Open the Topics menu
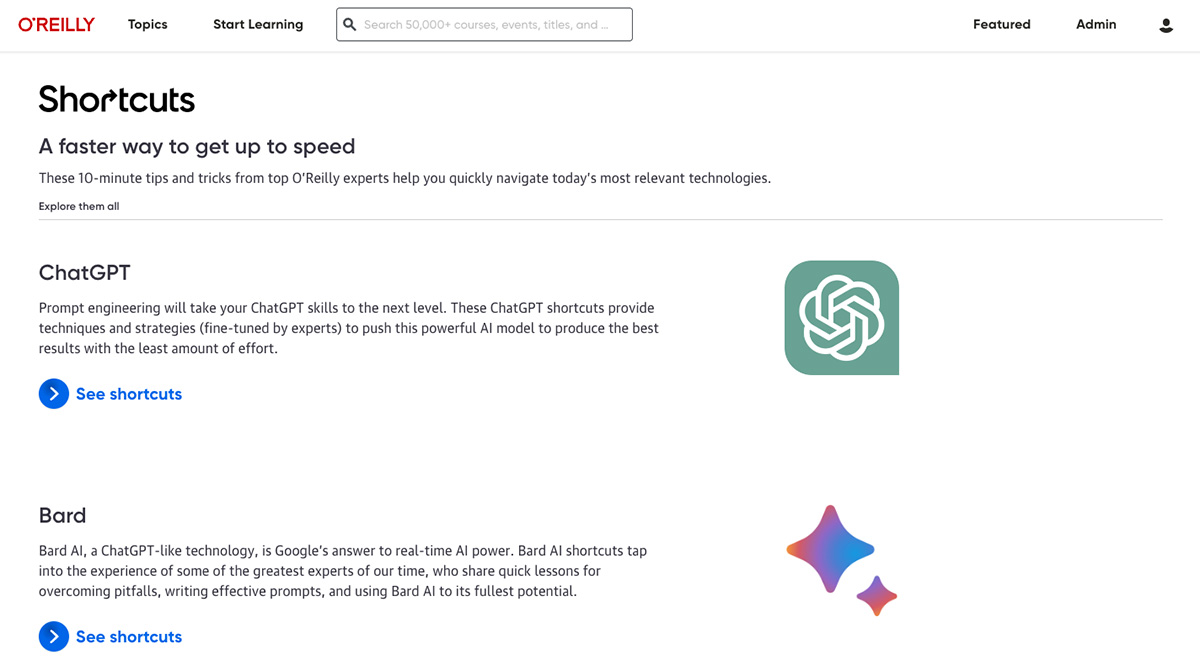1200x671 pixels. (148, 25)
